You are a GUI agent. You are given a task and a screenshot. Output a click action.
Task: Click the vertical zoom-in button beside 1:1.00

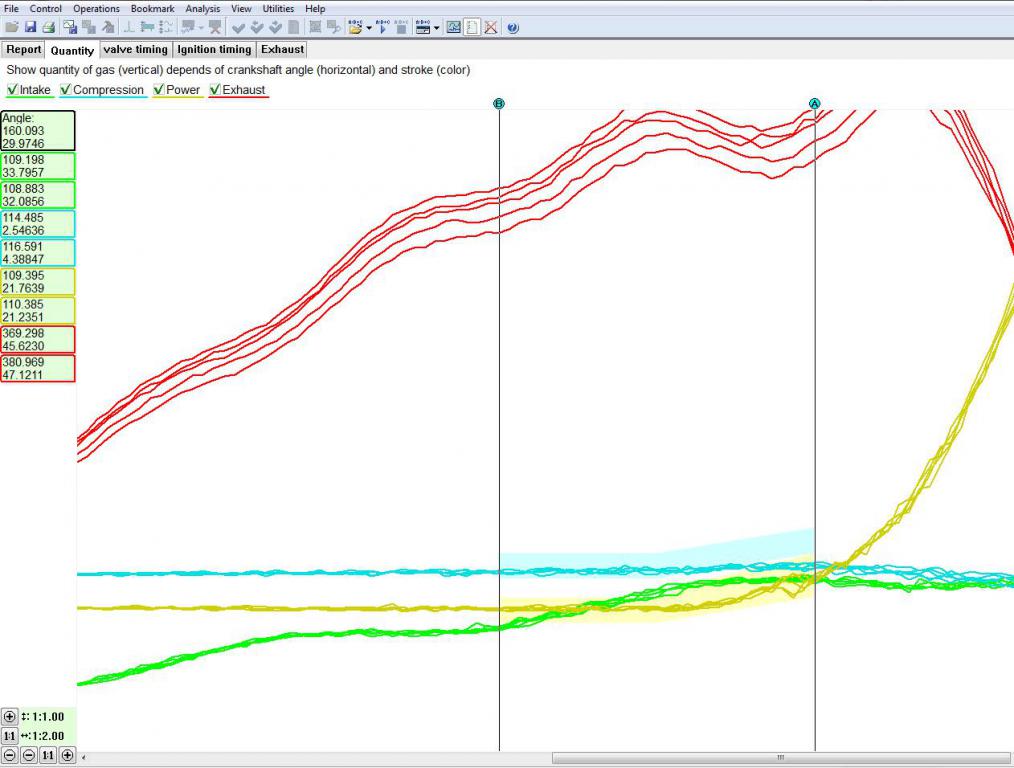click(9, 716)
